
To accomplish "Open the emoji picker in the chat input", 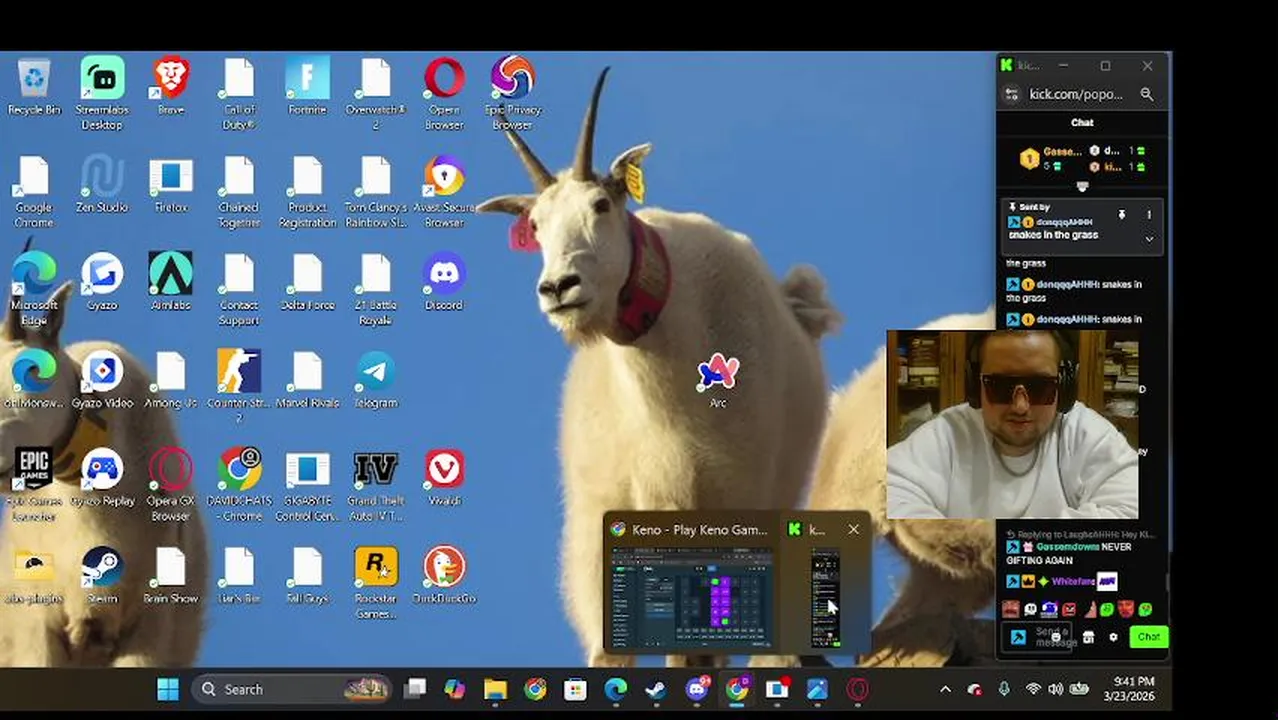I will (1056, 637).
